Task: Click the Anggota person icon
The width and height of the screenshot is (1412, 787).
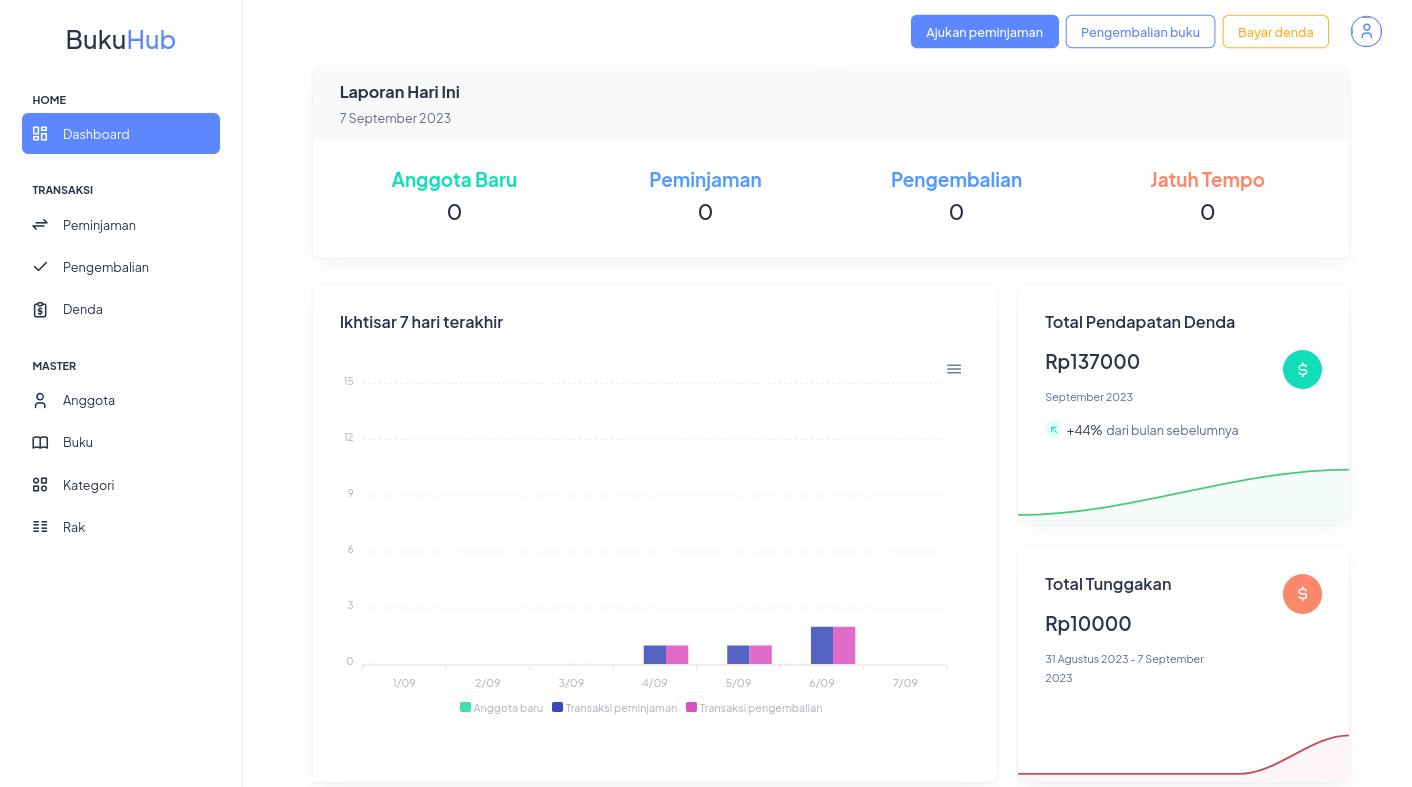Action: pos(40,401)
